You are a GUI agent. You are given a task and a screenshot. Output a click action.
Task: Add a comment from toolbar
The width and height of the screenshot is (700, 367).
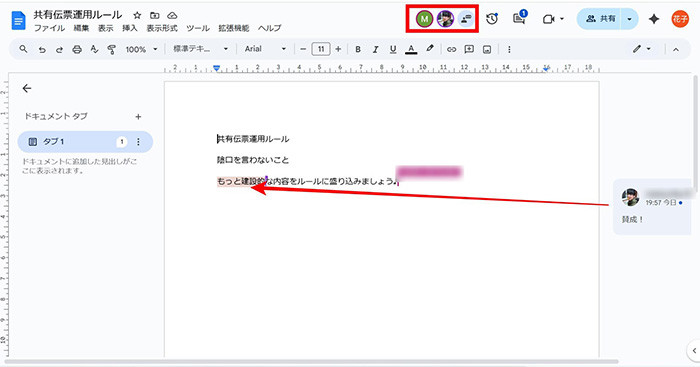[x=469, y=50]
